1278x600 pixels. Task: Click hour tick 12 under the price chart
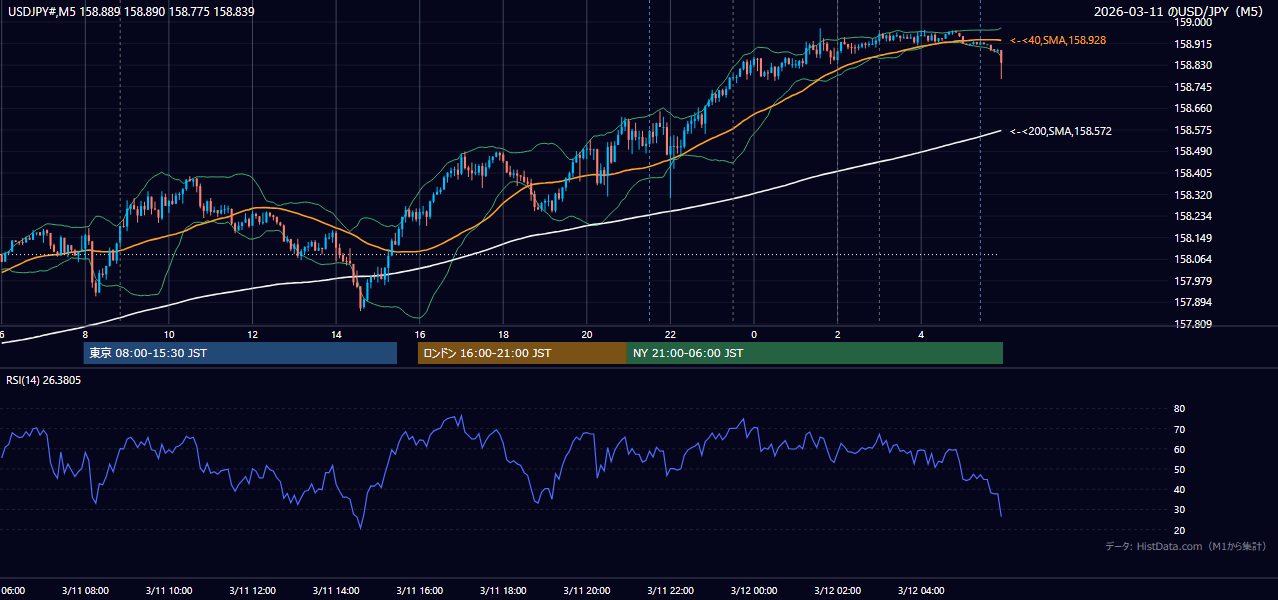pyautogui.click(x=252, y=334)
